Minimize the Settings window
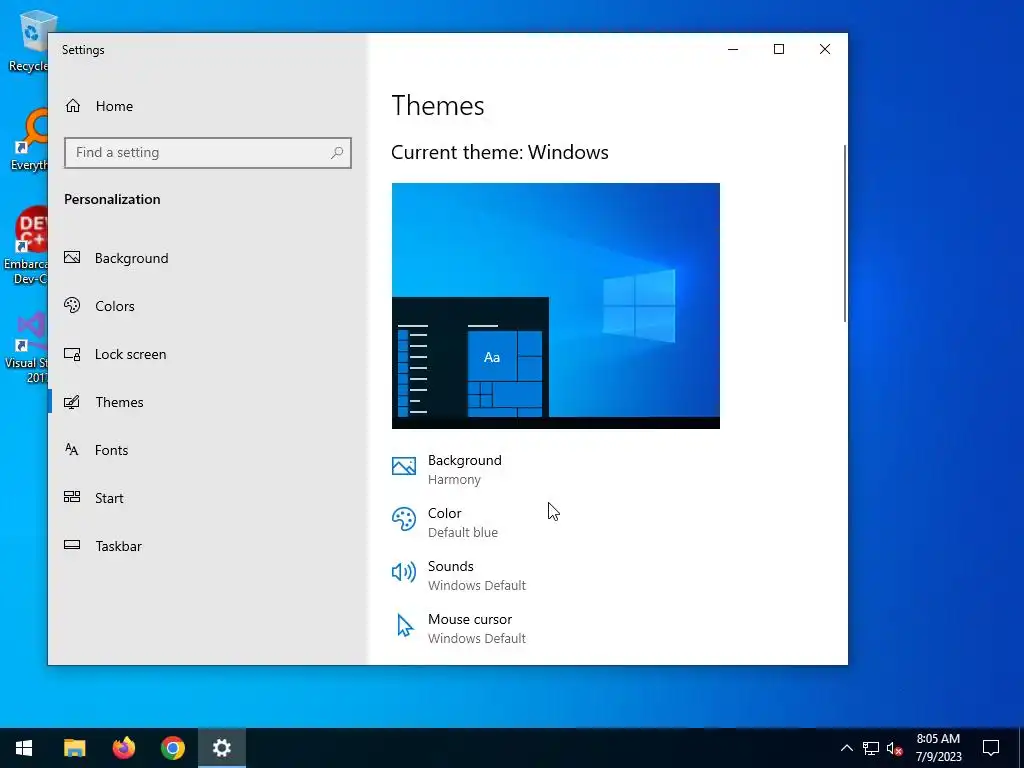 [x=733, y=49]
